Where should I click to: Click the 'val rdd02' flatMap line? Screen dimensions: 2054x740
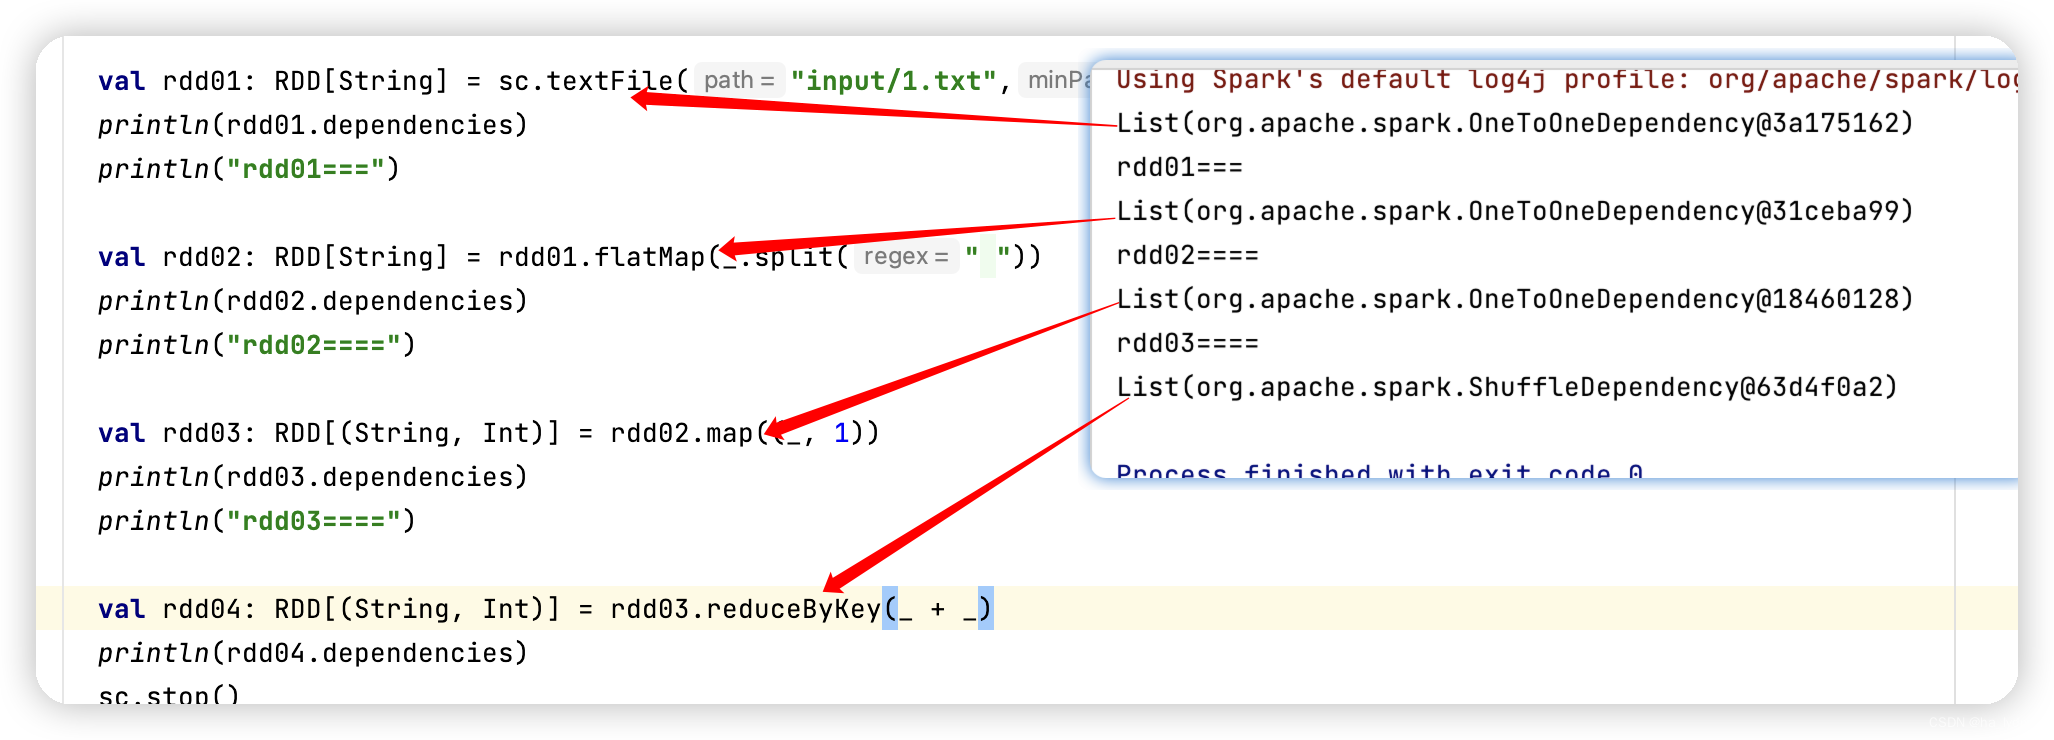click(x=570, y=257)
